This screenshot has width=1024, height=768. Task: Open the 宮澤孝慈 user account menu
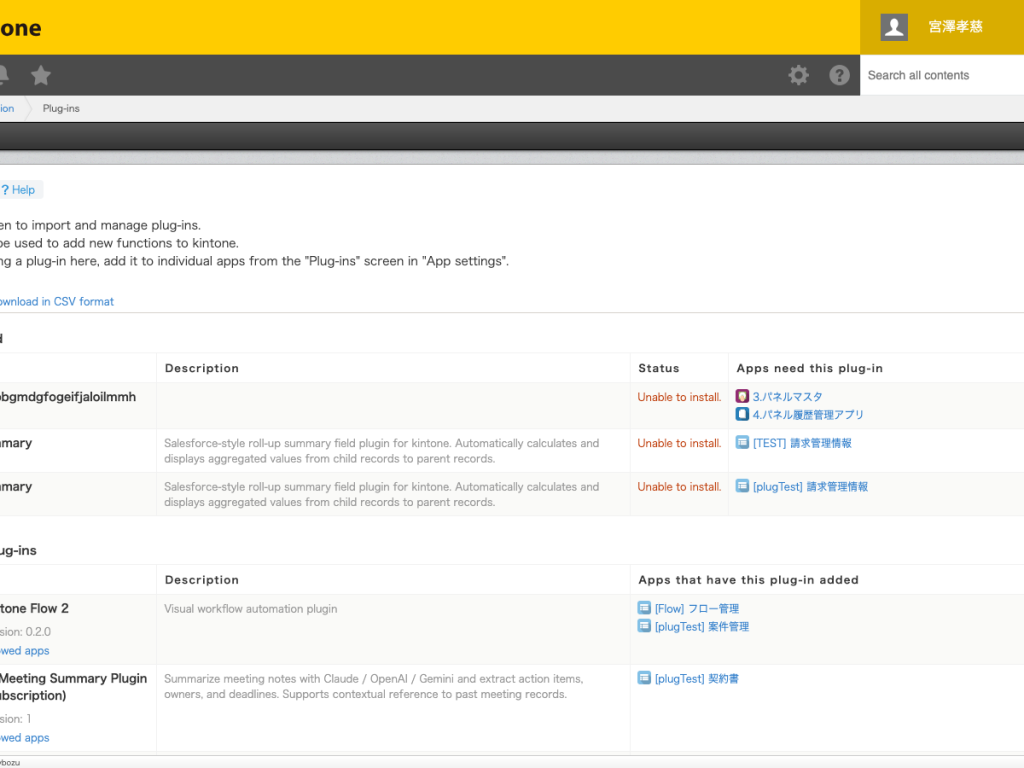tap(955, 27)
